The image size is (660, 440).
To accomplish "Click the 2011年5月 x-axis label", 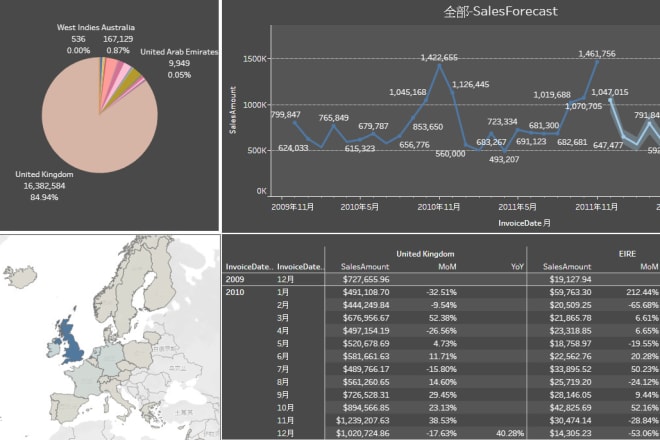I will pos(517,207).
